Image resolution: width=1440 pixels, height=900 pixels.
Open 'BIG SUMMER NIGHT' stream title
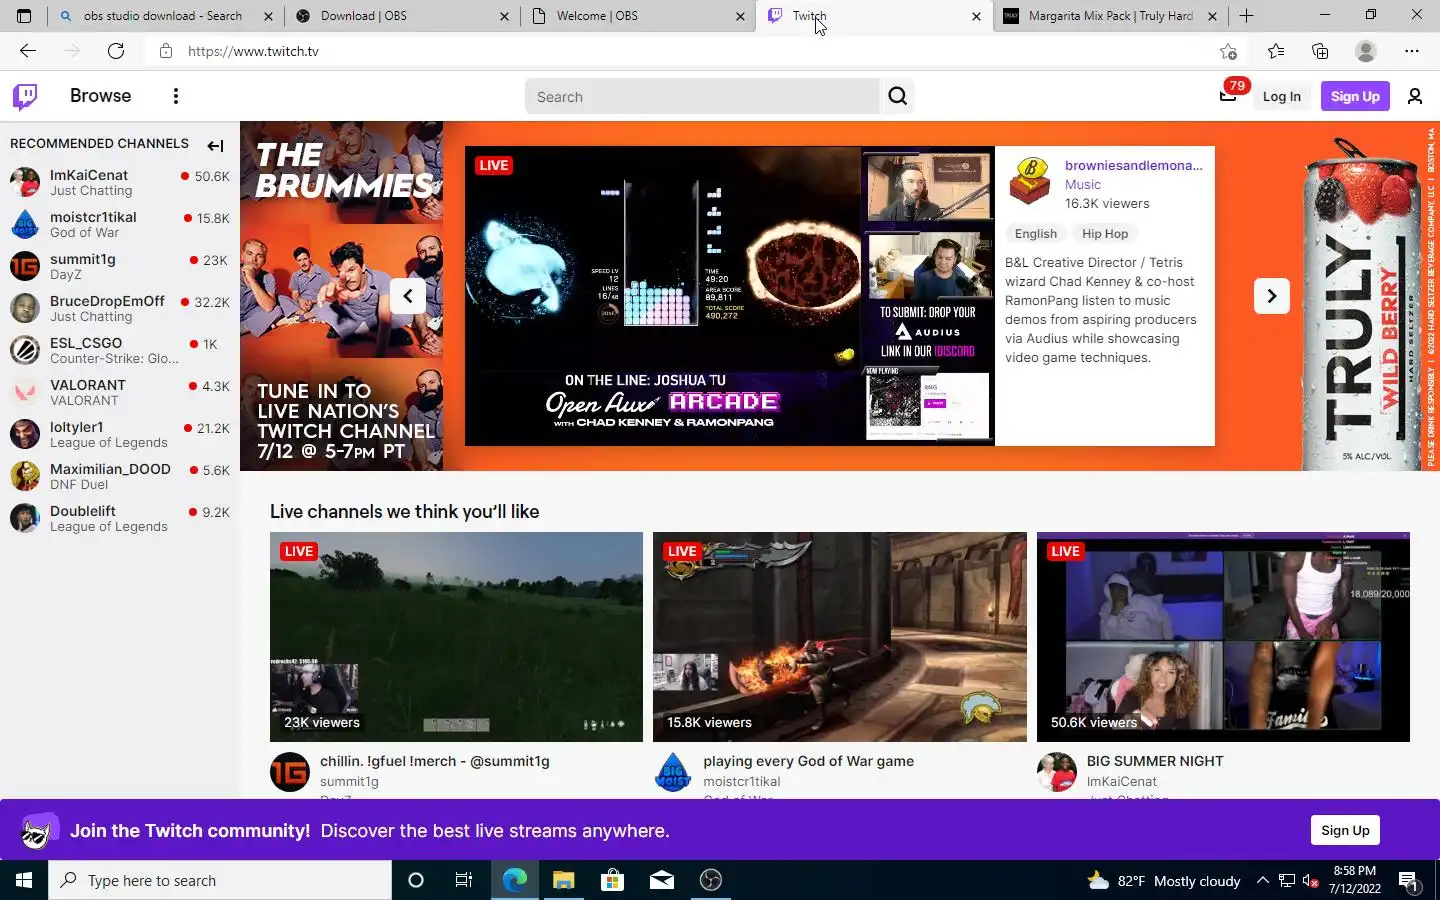pos(1155,761)
